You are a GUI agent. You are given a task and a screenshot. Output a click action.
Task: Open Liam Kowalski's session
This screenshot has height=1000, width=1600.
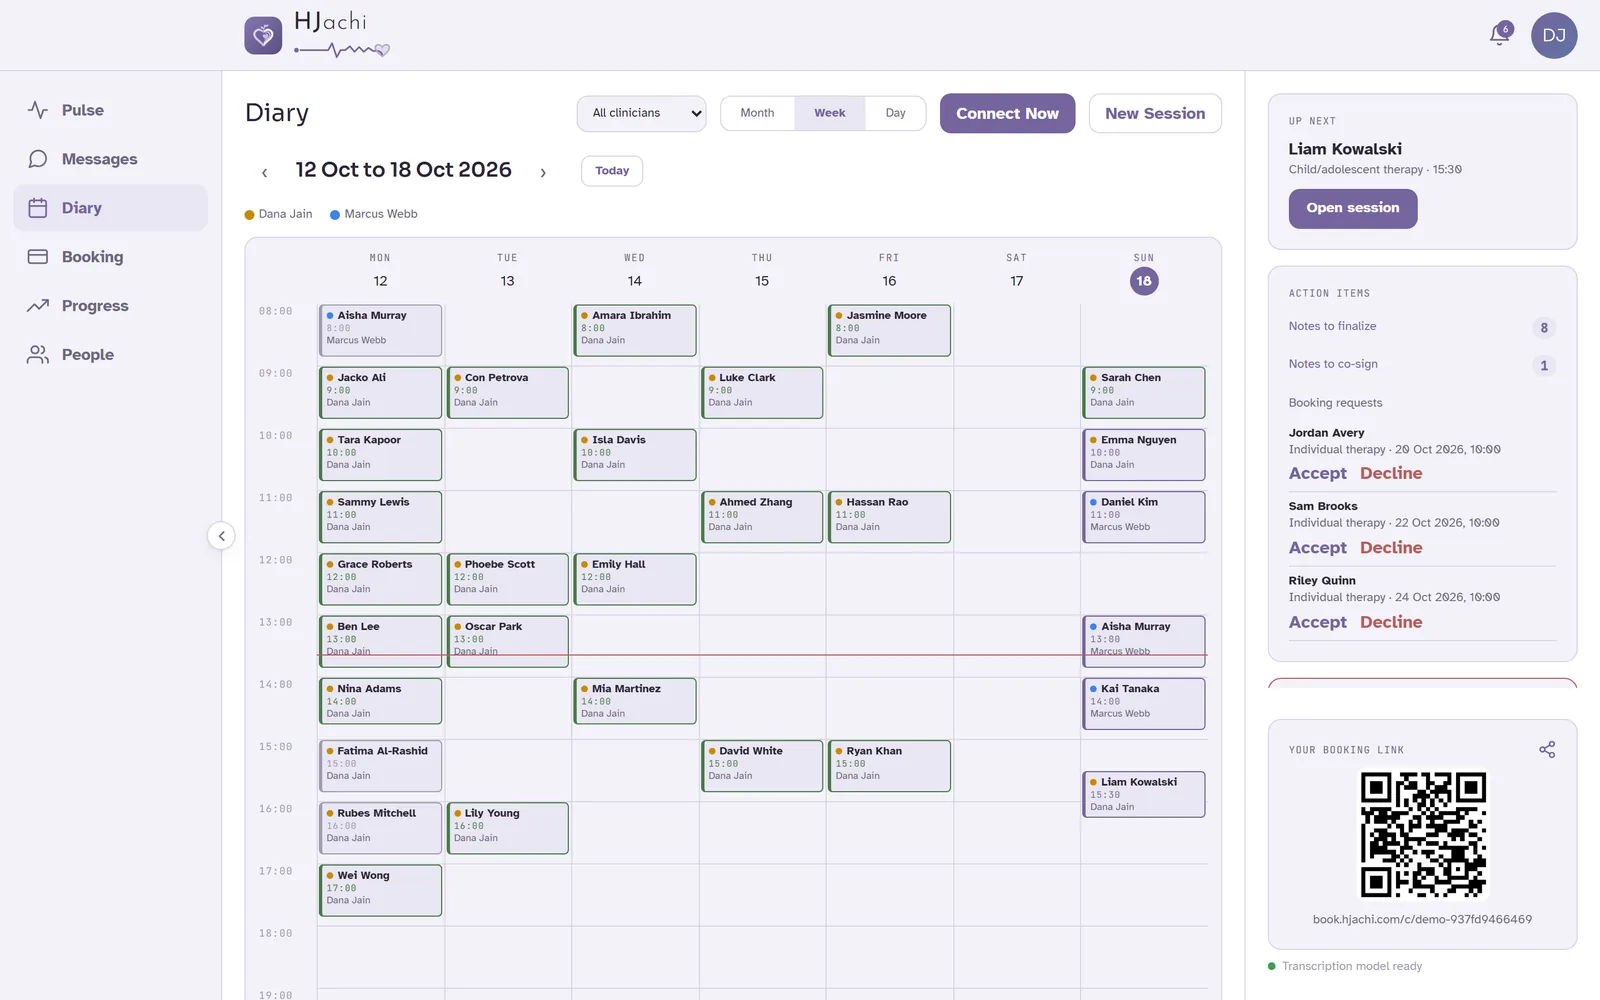tap(1353, 208)
